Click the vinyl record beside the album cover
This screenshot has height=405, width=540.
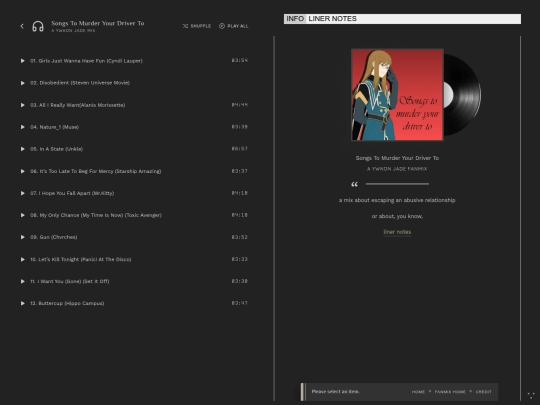coord(463,95)
